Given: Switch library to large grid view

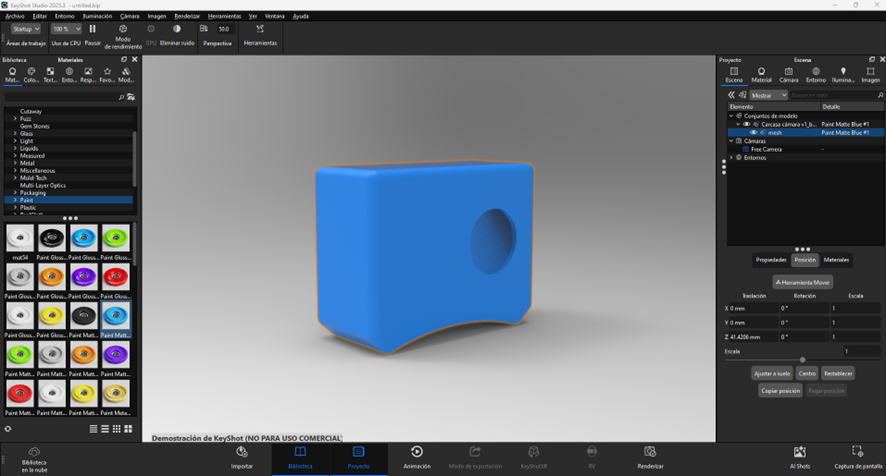Looking at the screenshot, I should [128, 429].
